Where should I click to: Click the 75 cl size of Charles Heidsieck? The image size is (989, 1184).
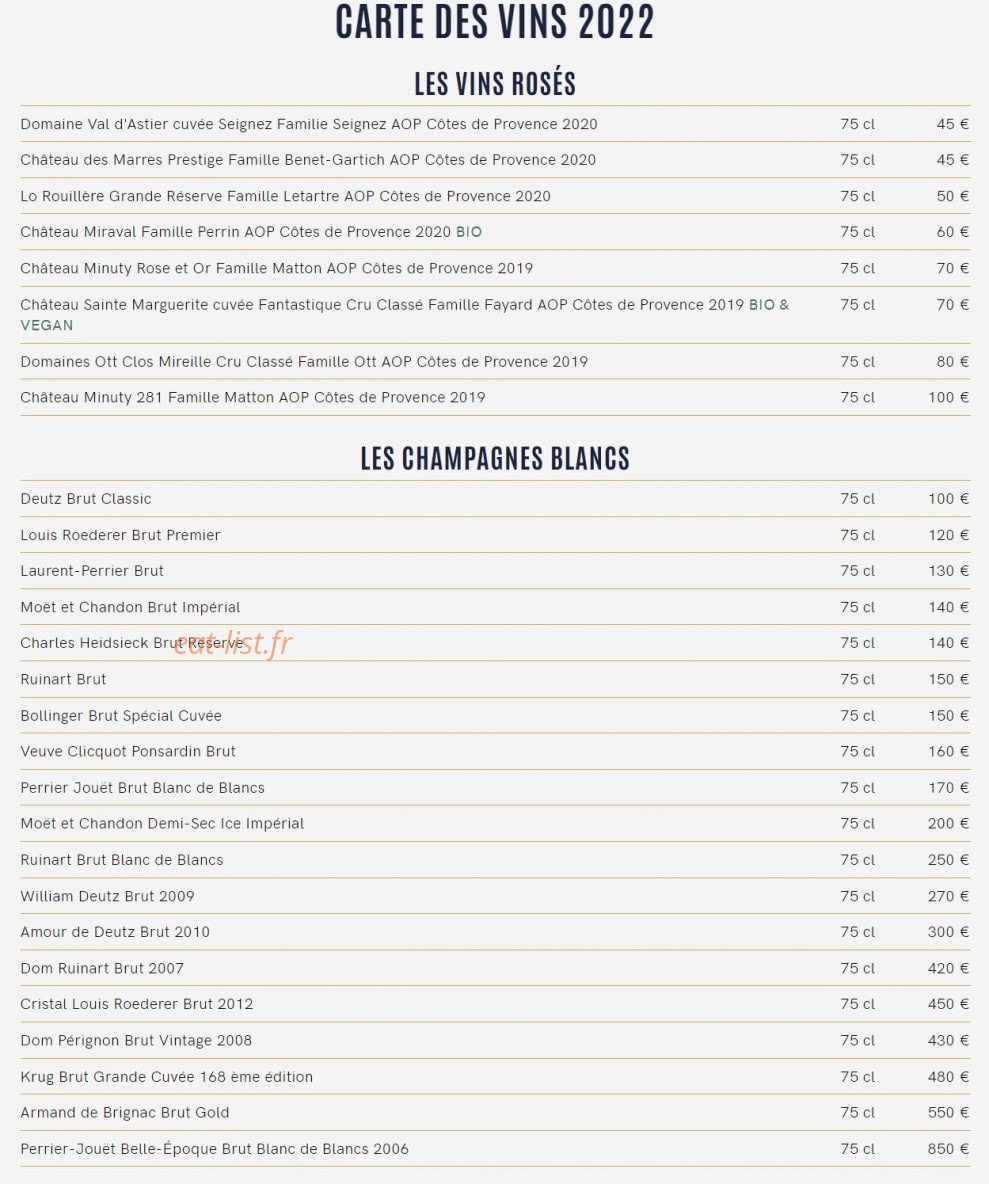(858, 643)
